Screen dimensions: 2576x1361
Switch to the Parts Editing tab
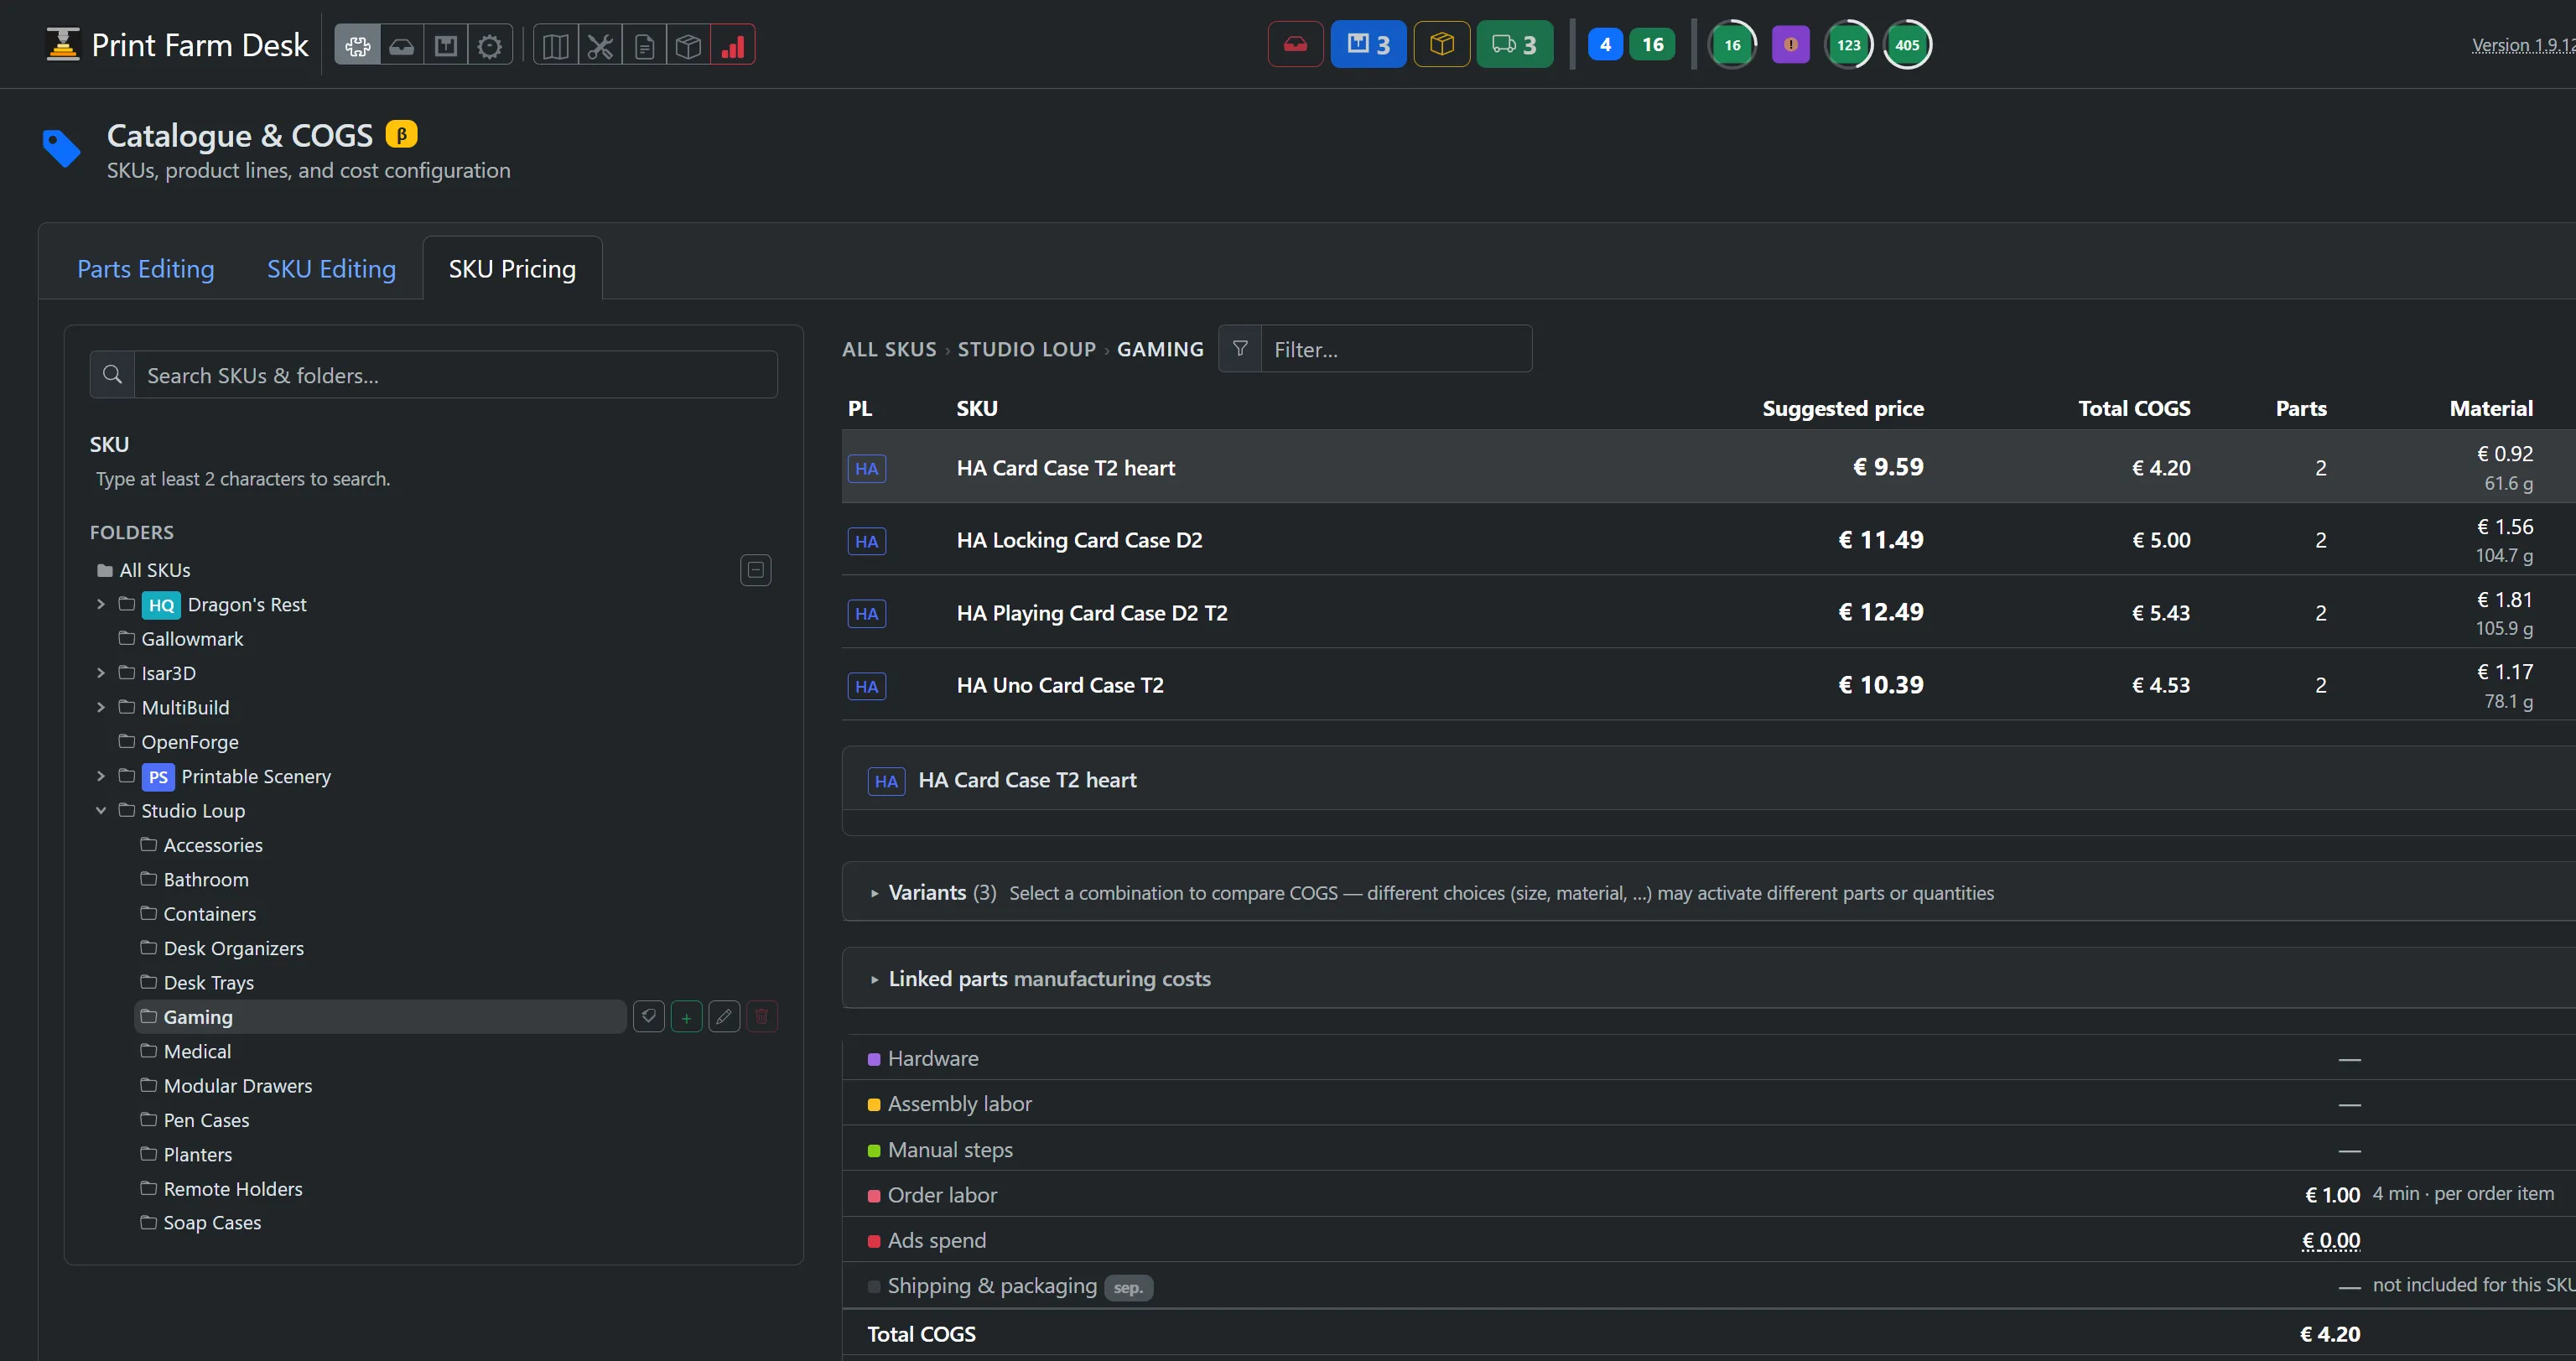click(x=146, y=269)
